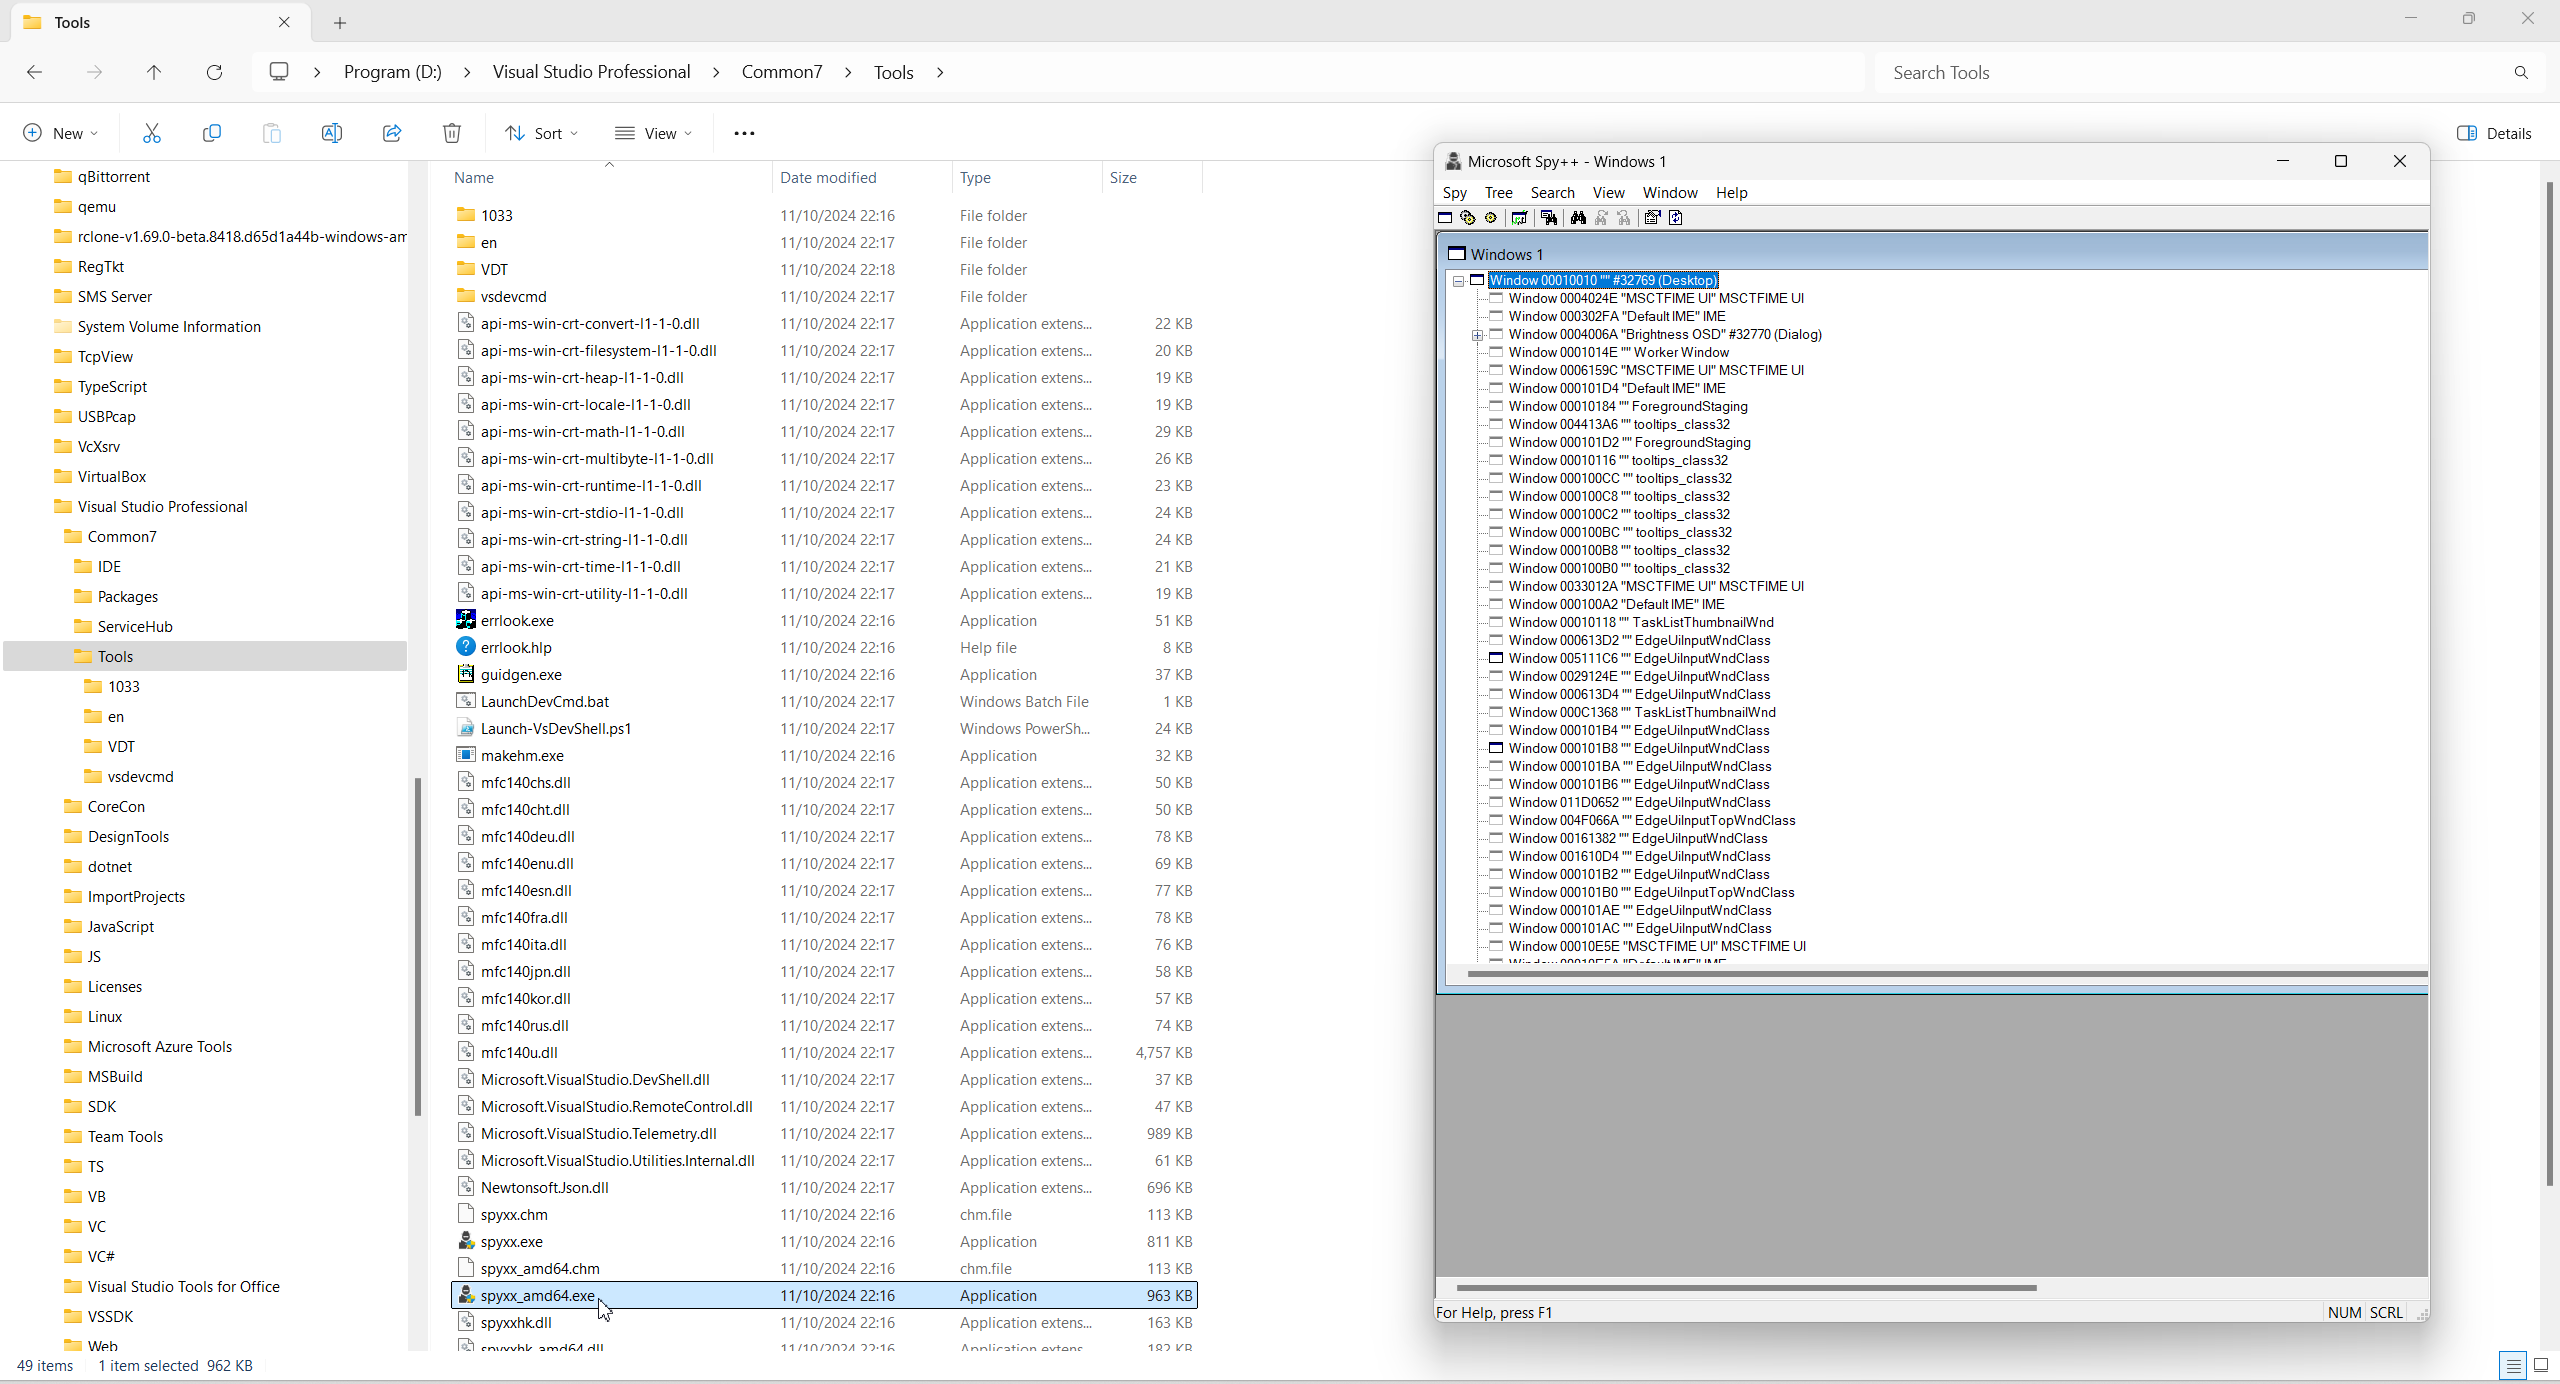Click the Refresh icon in Spy++ toolbar
This screenshot has height=1384, width=2560.
click(1676, 218)
